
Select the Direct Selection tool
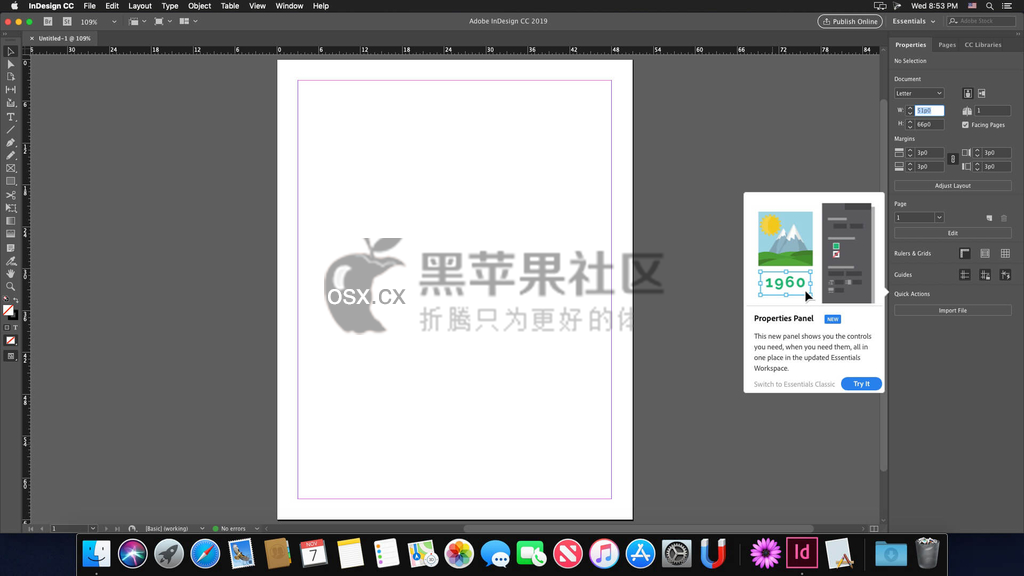click(x=10, y=64)
